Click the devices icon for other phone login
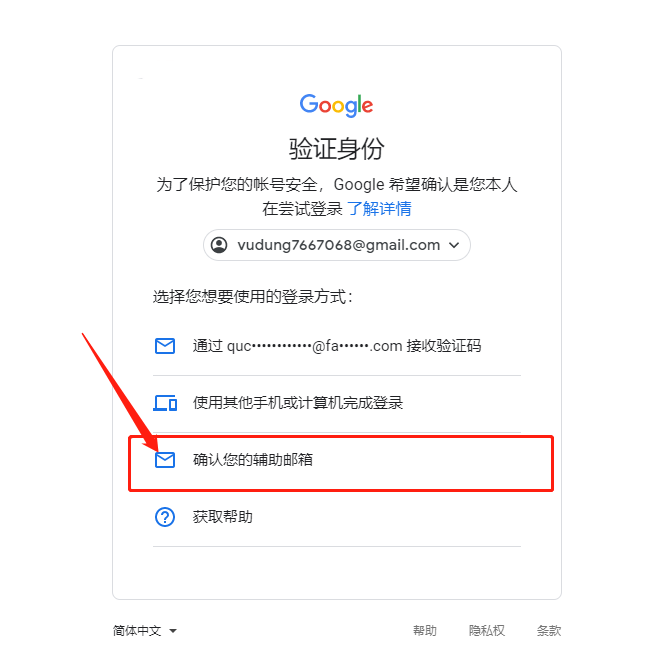The image size is (653, 663). pos(165,403)
